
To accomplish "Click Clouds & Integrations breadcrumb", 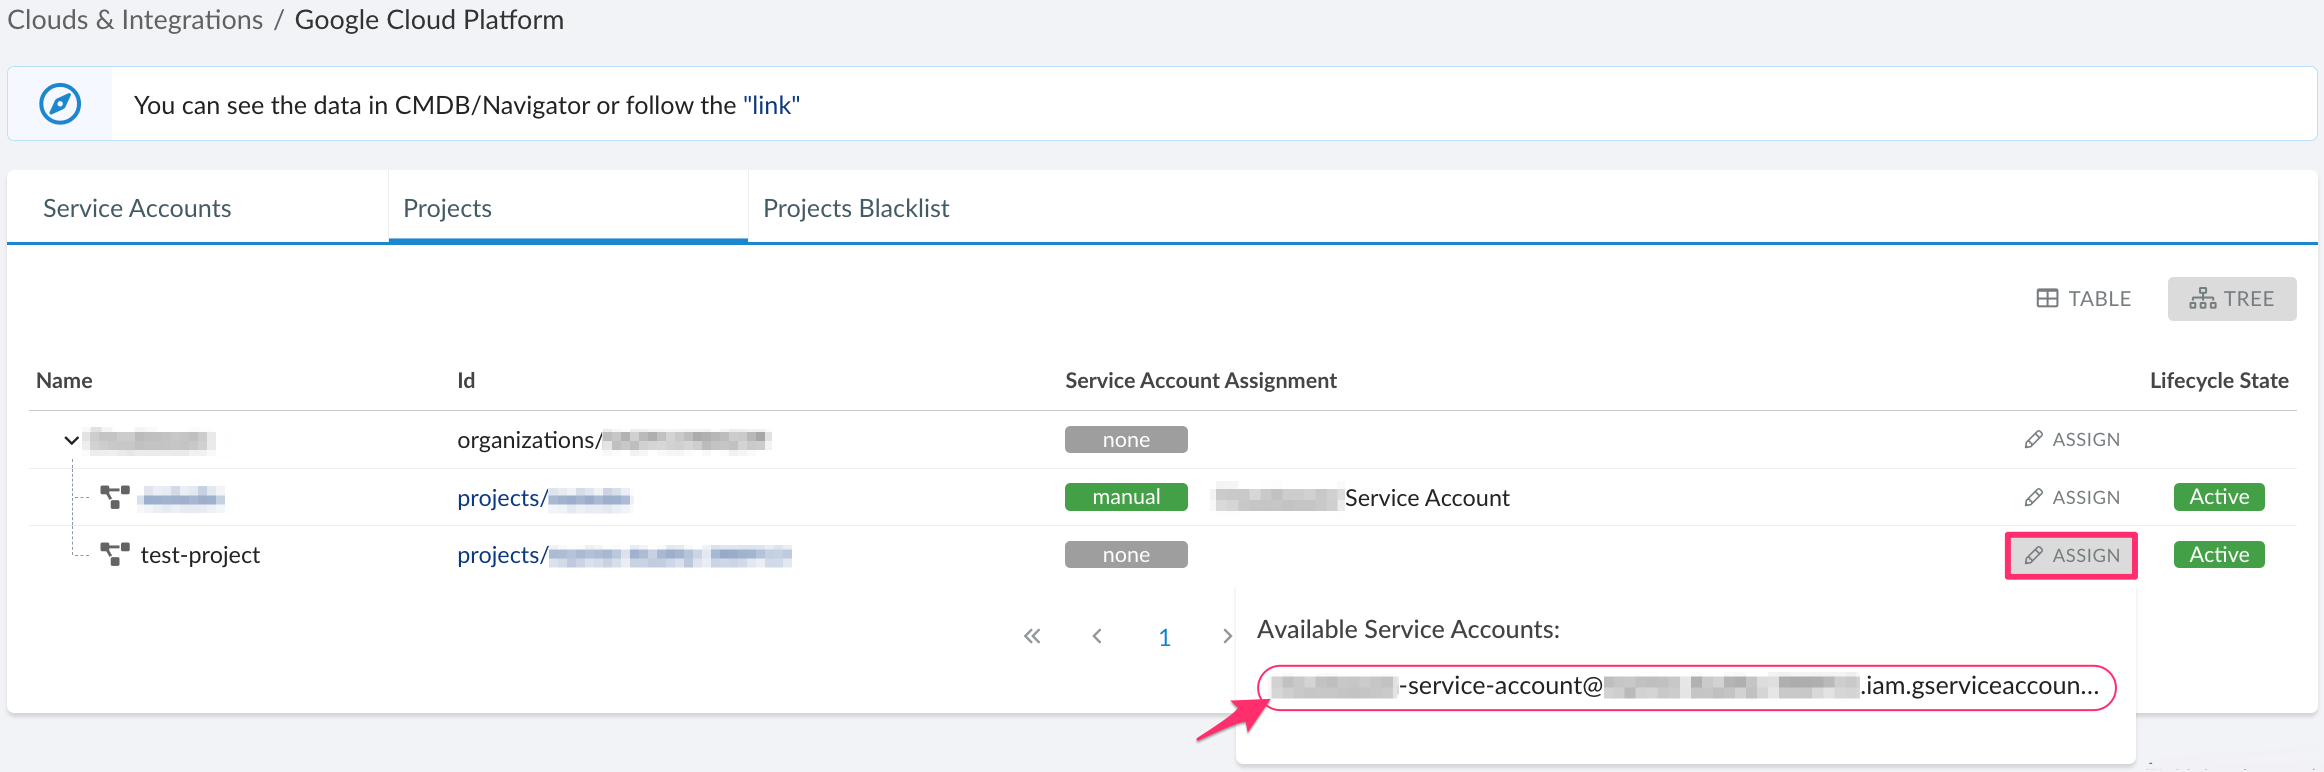I will 135,20.
